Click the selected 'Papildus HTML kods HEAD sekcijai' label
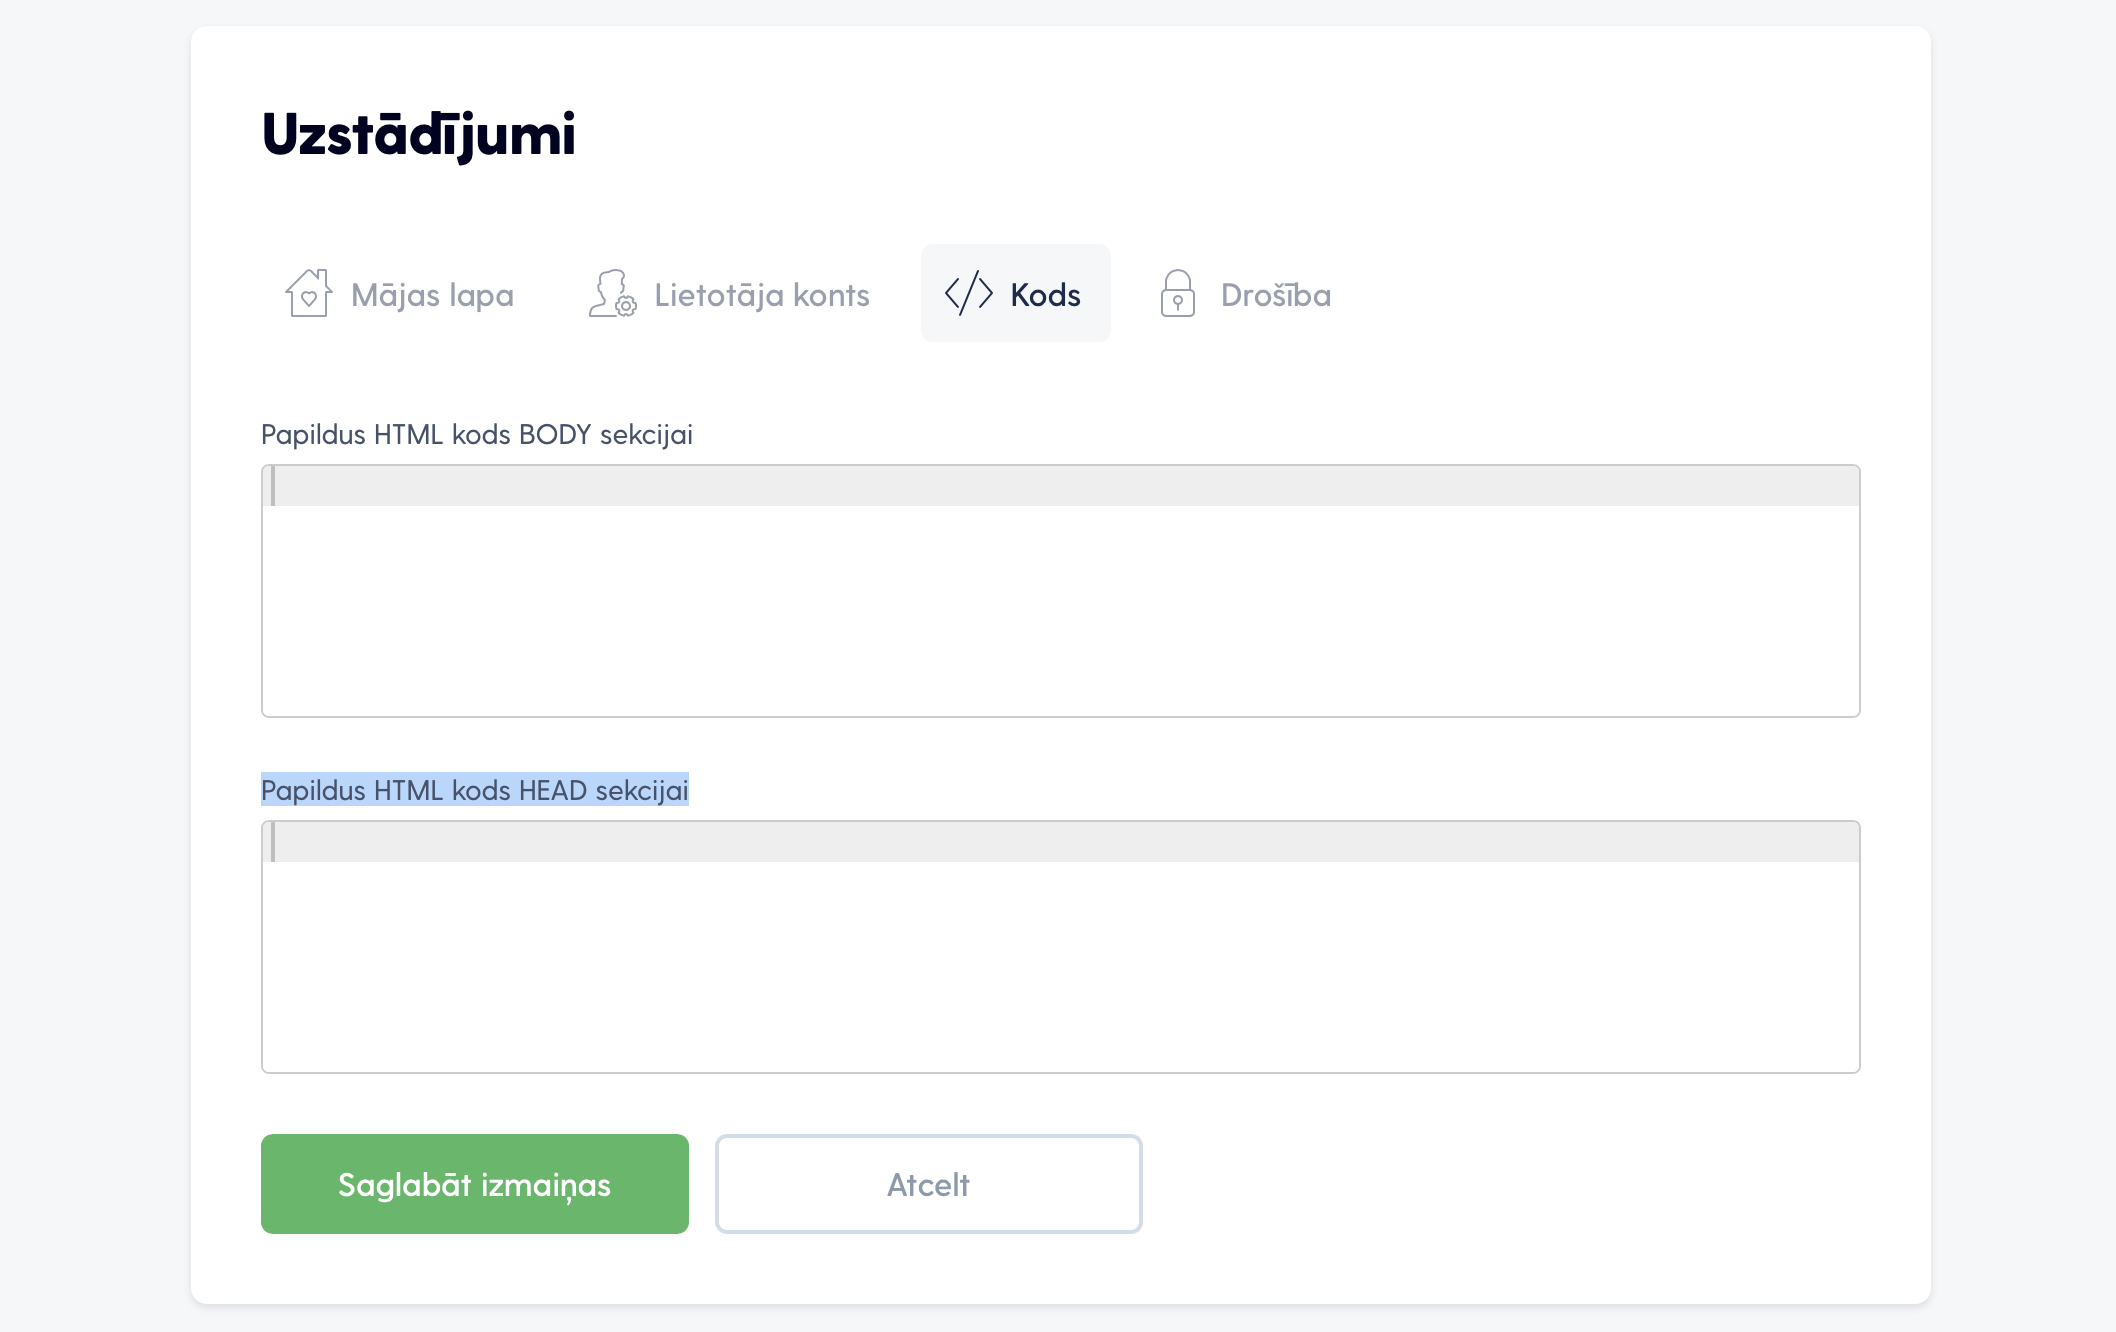2116x1332 pixels. click(x=475, y=790)
